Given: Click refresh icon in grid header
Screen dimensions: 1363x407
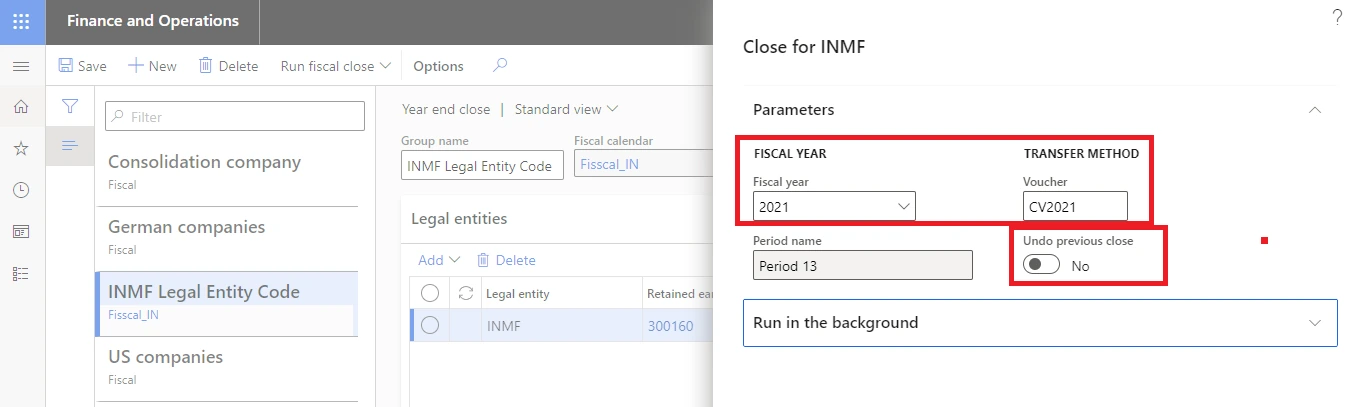Looking at the screenshot, I should tap(465, 293).
